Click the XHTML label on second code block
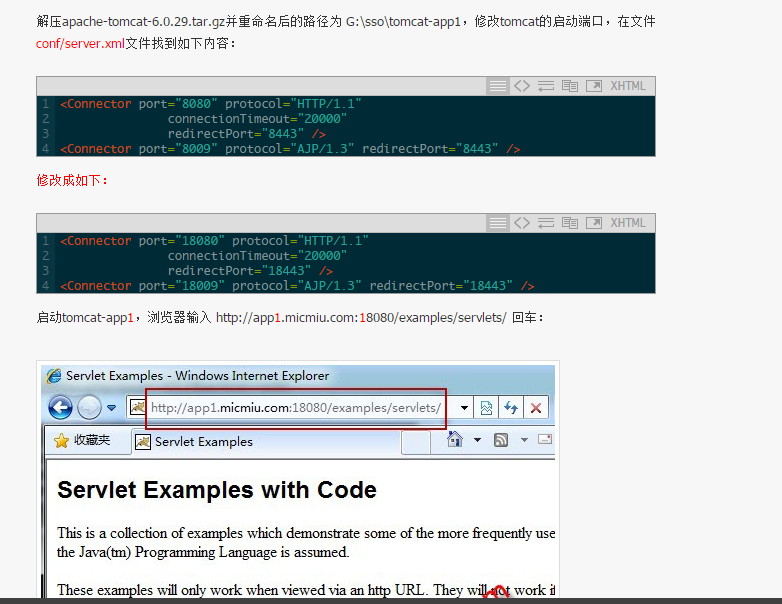The image size is (782, 604). (x=628, y=223)
